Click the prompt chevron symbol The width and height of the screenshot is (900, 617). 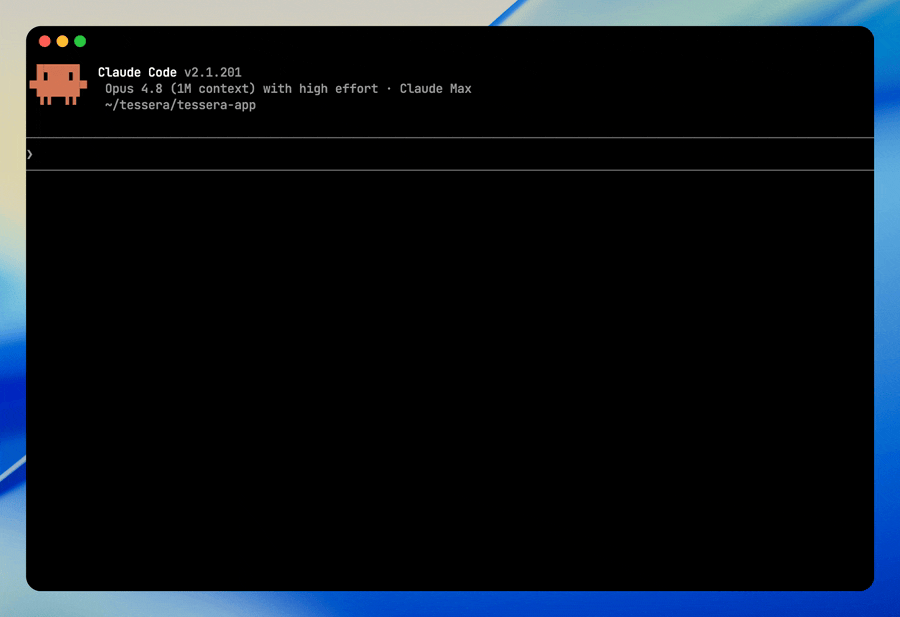tap(30, 154)
